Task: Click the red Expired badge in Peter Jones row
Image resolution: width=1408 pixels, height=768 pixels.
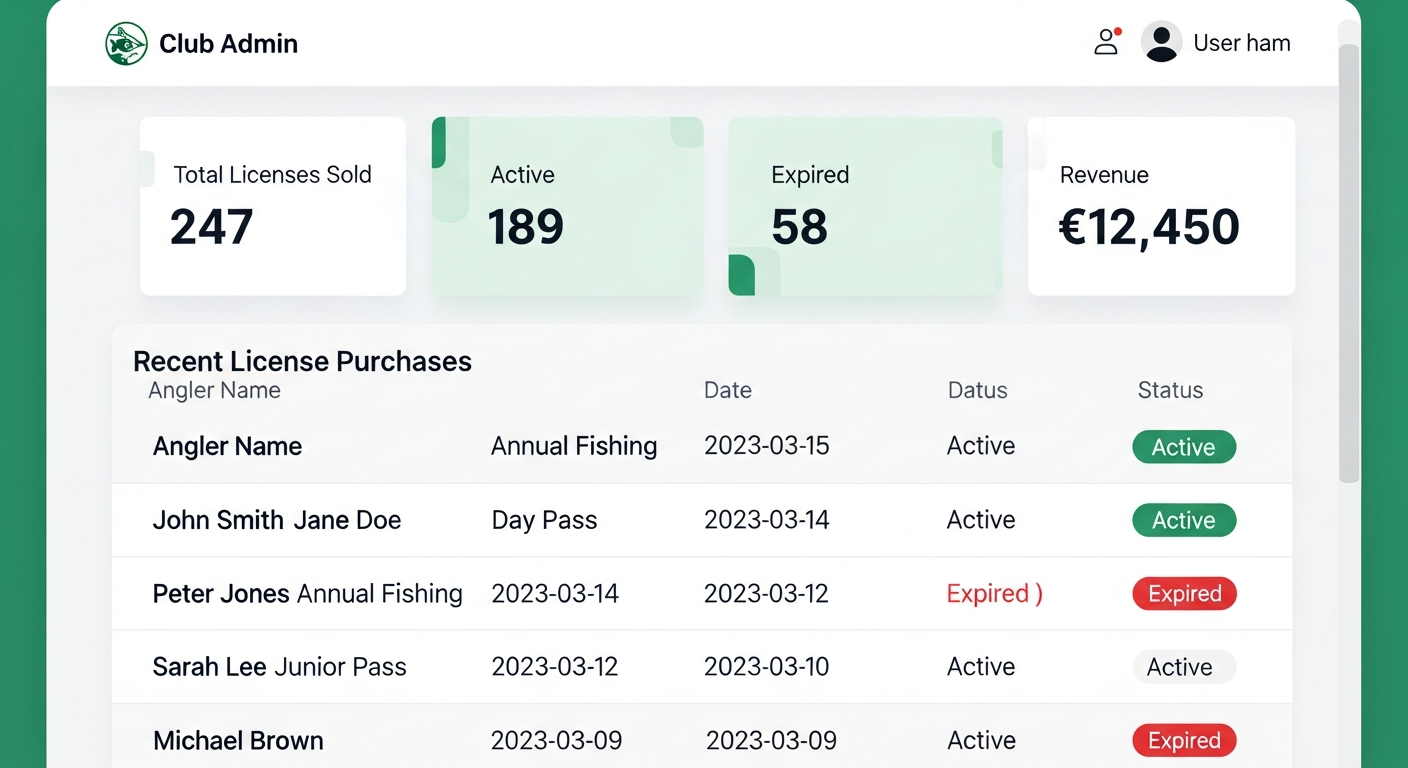Action: (x=1184, y=594)
